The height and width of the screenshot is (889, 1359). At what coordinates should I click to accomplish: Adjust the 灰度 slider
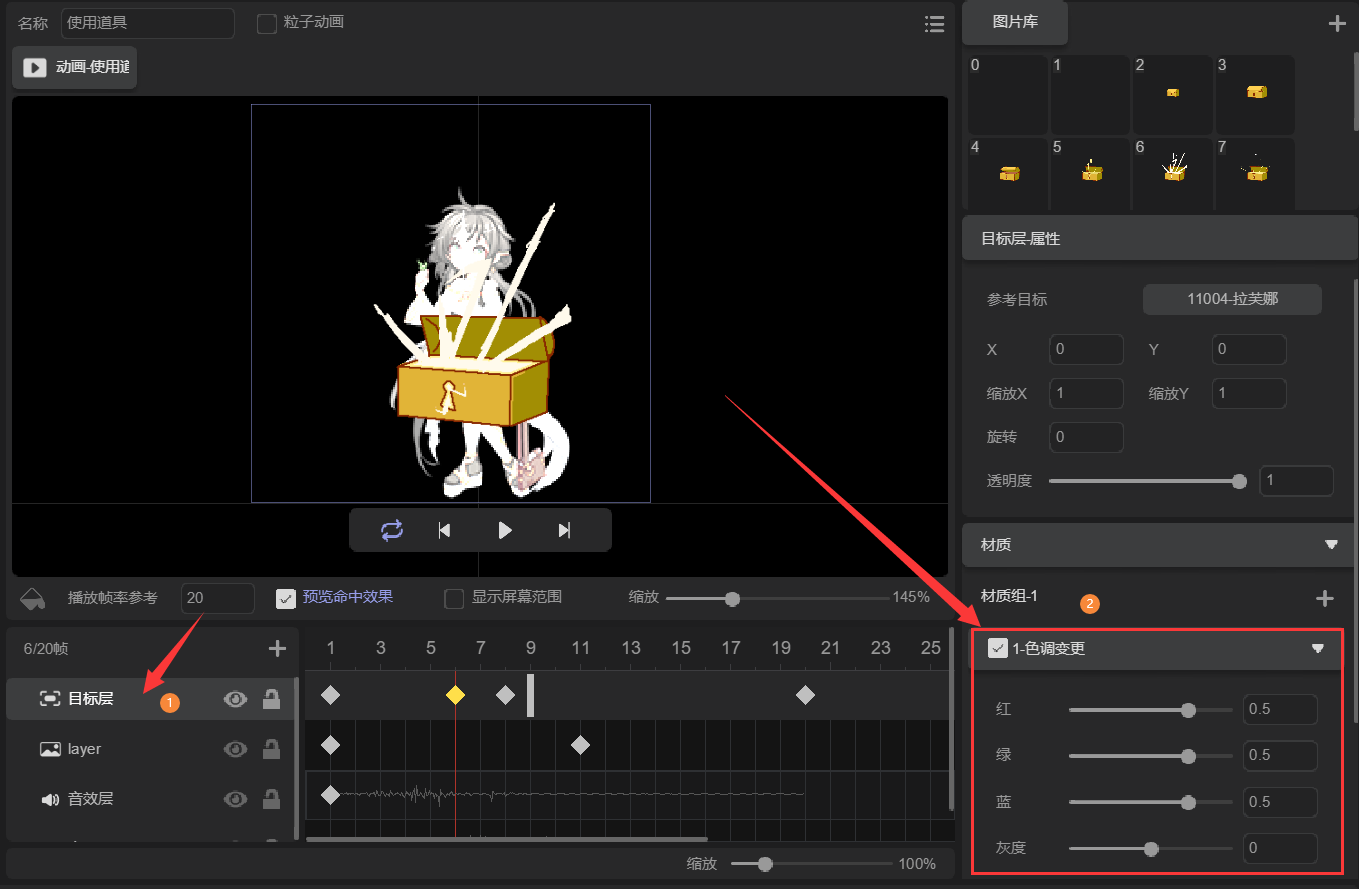click(1150, 849)
